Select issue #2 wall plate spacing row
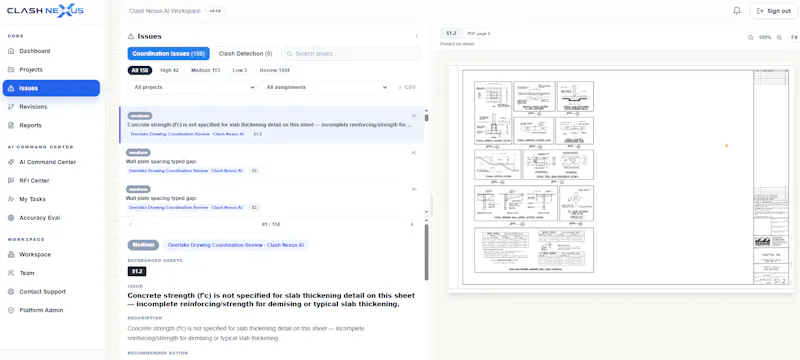Screen dimensions: 800x360 pos(271,162)
